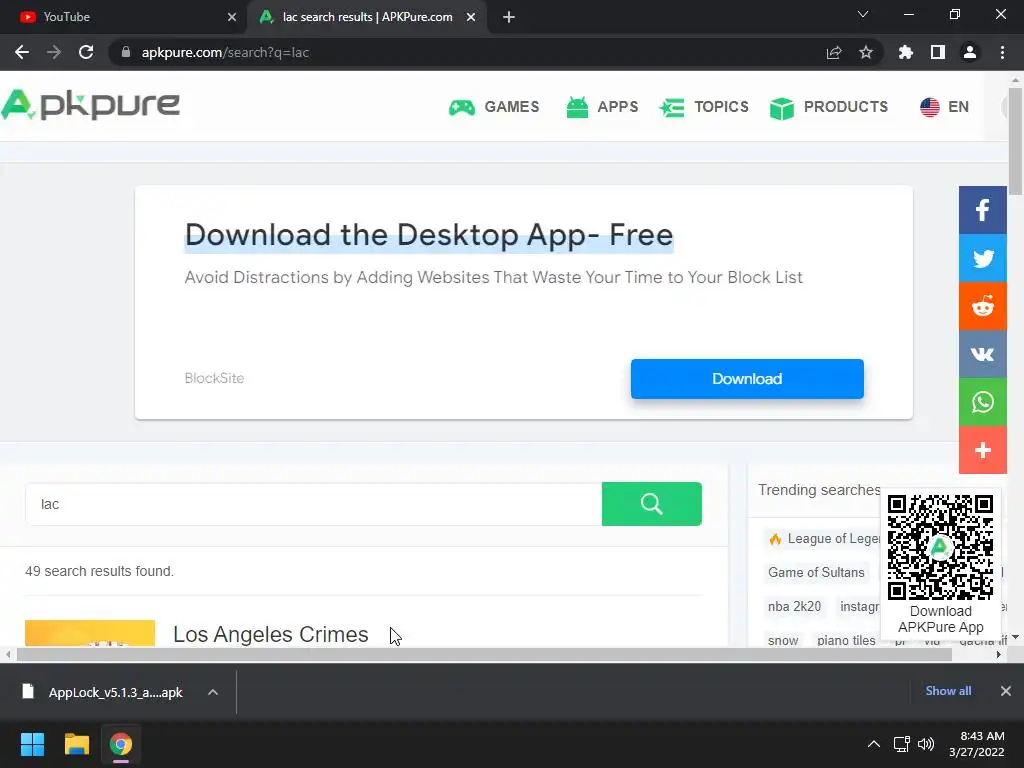
Task: Open a new browser tab
Action: pyautogui.click(x=509, y=17)
